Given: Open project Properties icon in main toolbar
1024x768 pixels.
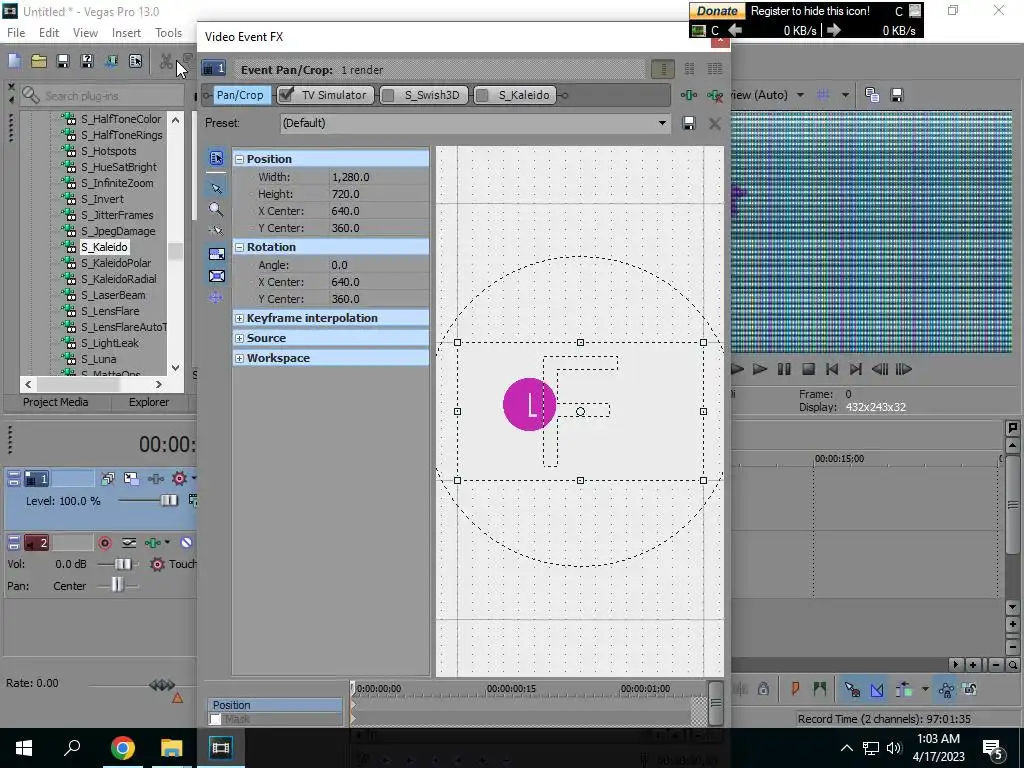Looking at the screenshot, I should pos(135,61).
